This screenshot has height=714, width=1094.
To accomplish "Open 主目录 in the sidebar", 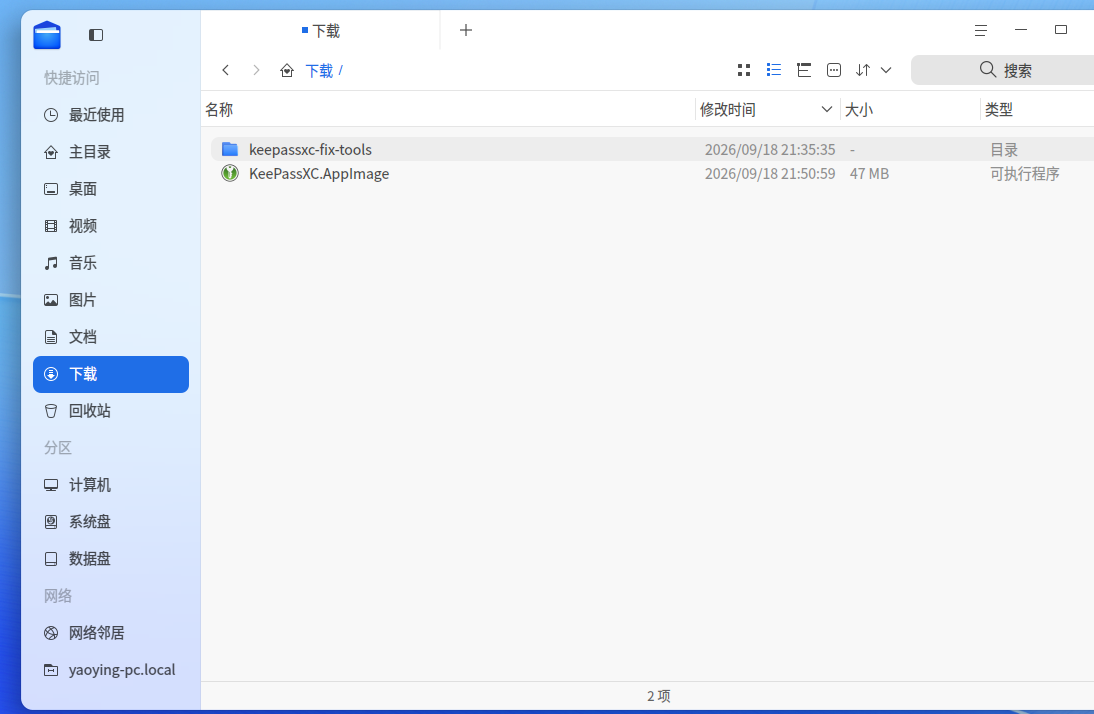I will pyautogui.click(x=111, y=151).
